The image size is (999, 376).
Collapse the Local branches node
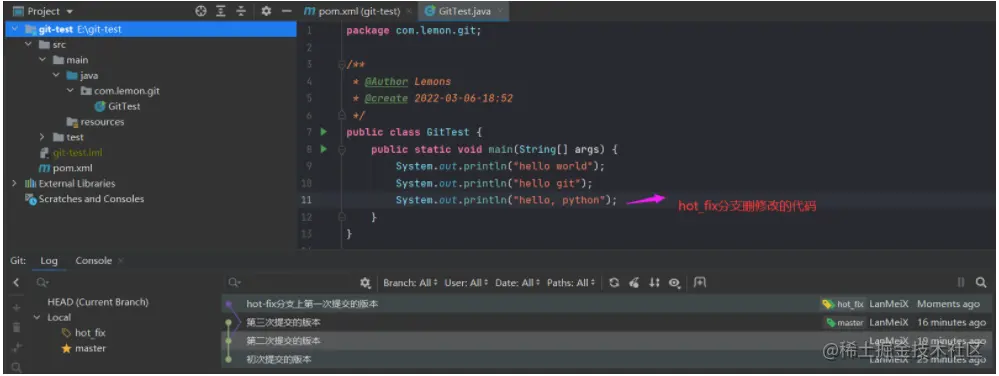pyautogui.click(x=37, y=317)
